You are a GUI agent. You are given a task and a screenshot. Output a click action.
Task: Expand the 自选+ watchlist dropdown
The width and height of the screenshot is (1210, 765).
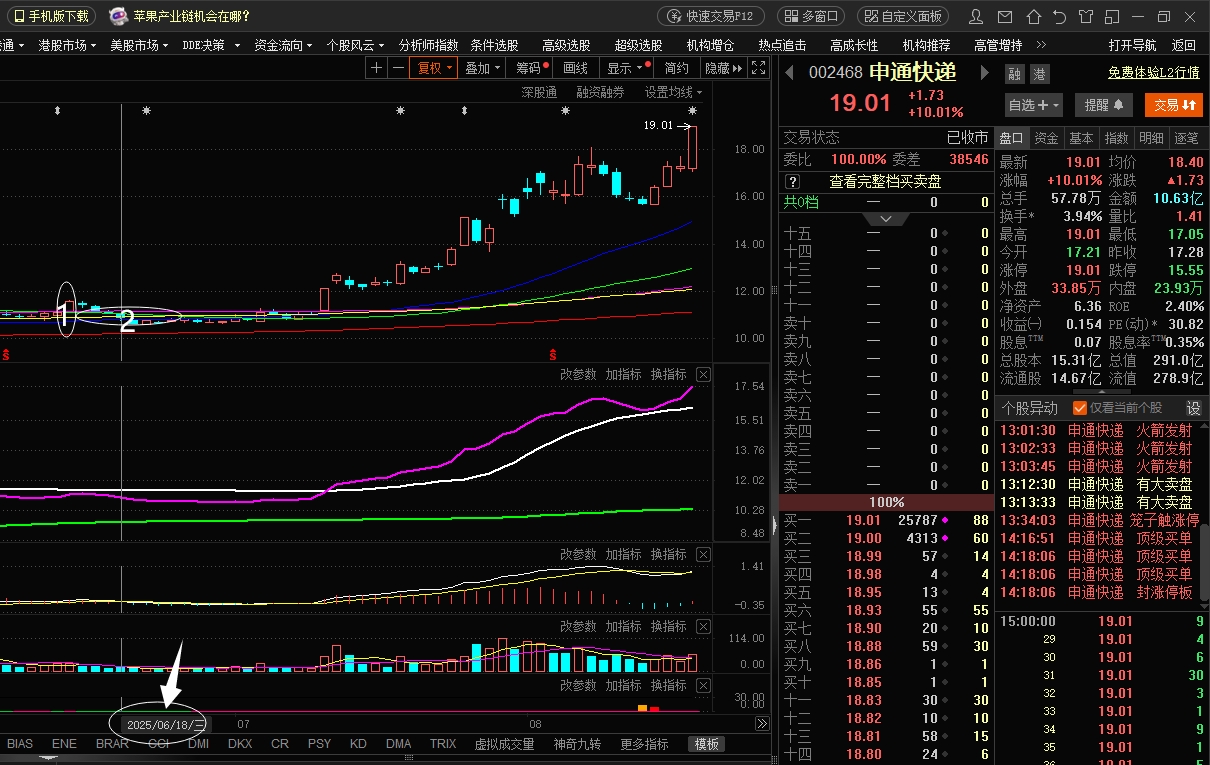(1034, 104)
